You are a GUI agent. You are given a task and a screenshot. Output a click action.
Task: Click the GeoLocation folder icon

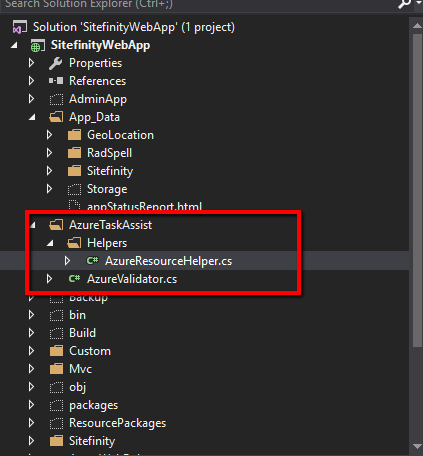[74, 135]
